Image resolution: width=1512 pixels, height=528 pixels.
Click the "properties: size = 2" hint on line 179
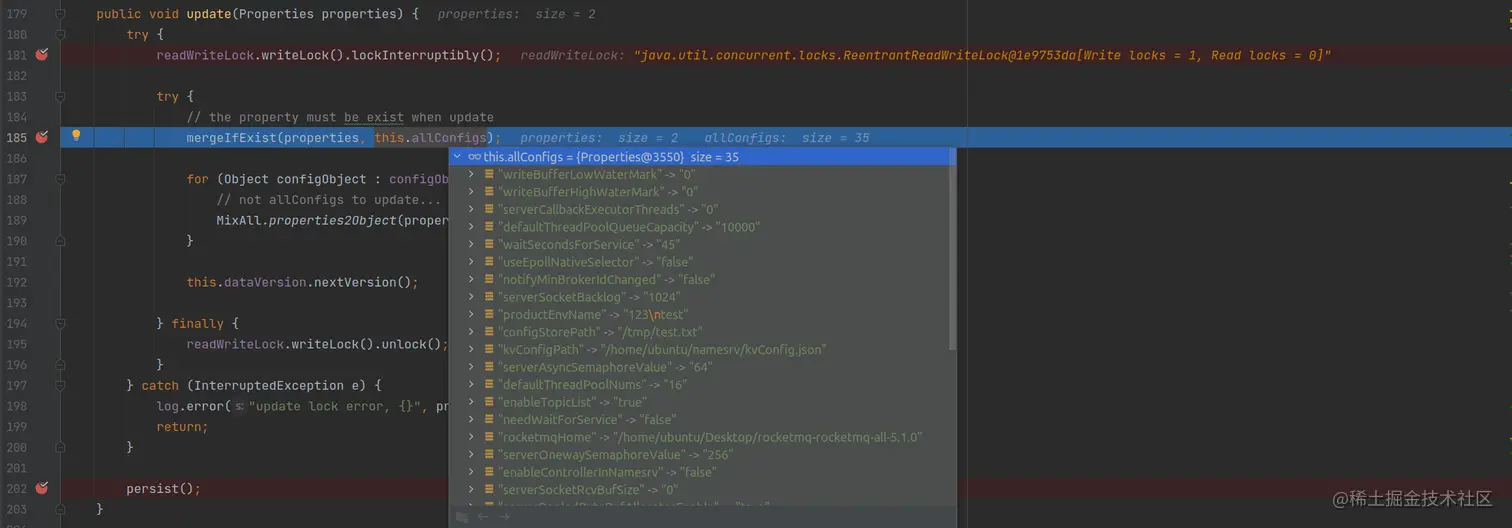[x=517, y=14]
